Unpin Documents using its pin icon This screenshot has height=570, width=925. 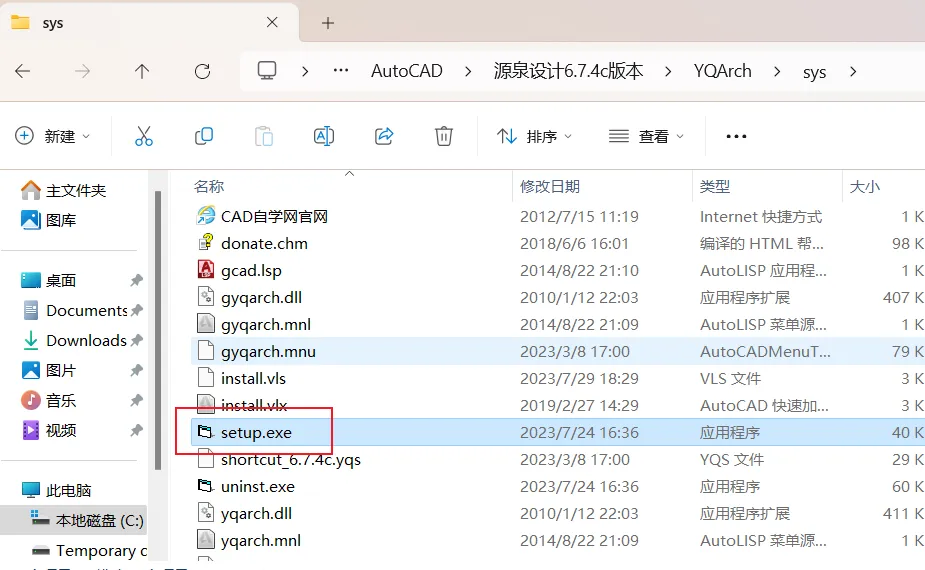coord(136,310)
